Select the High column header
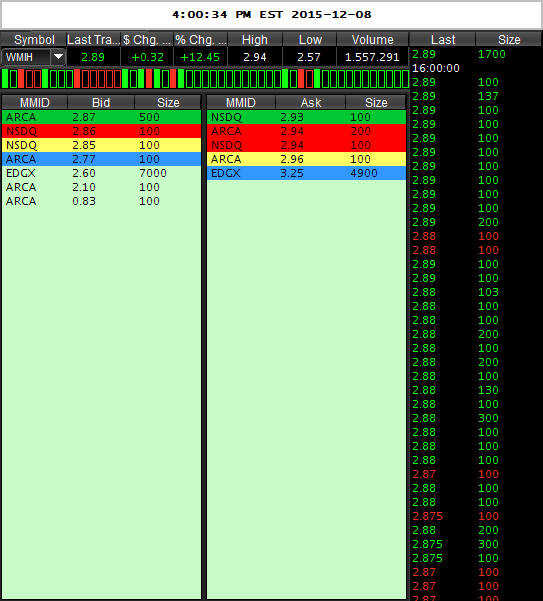Screen dimensions: 543x601 (255, 39)
